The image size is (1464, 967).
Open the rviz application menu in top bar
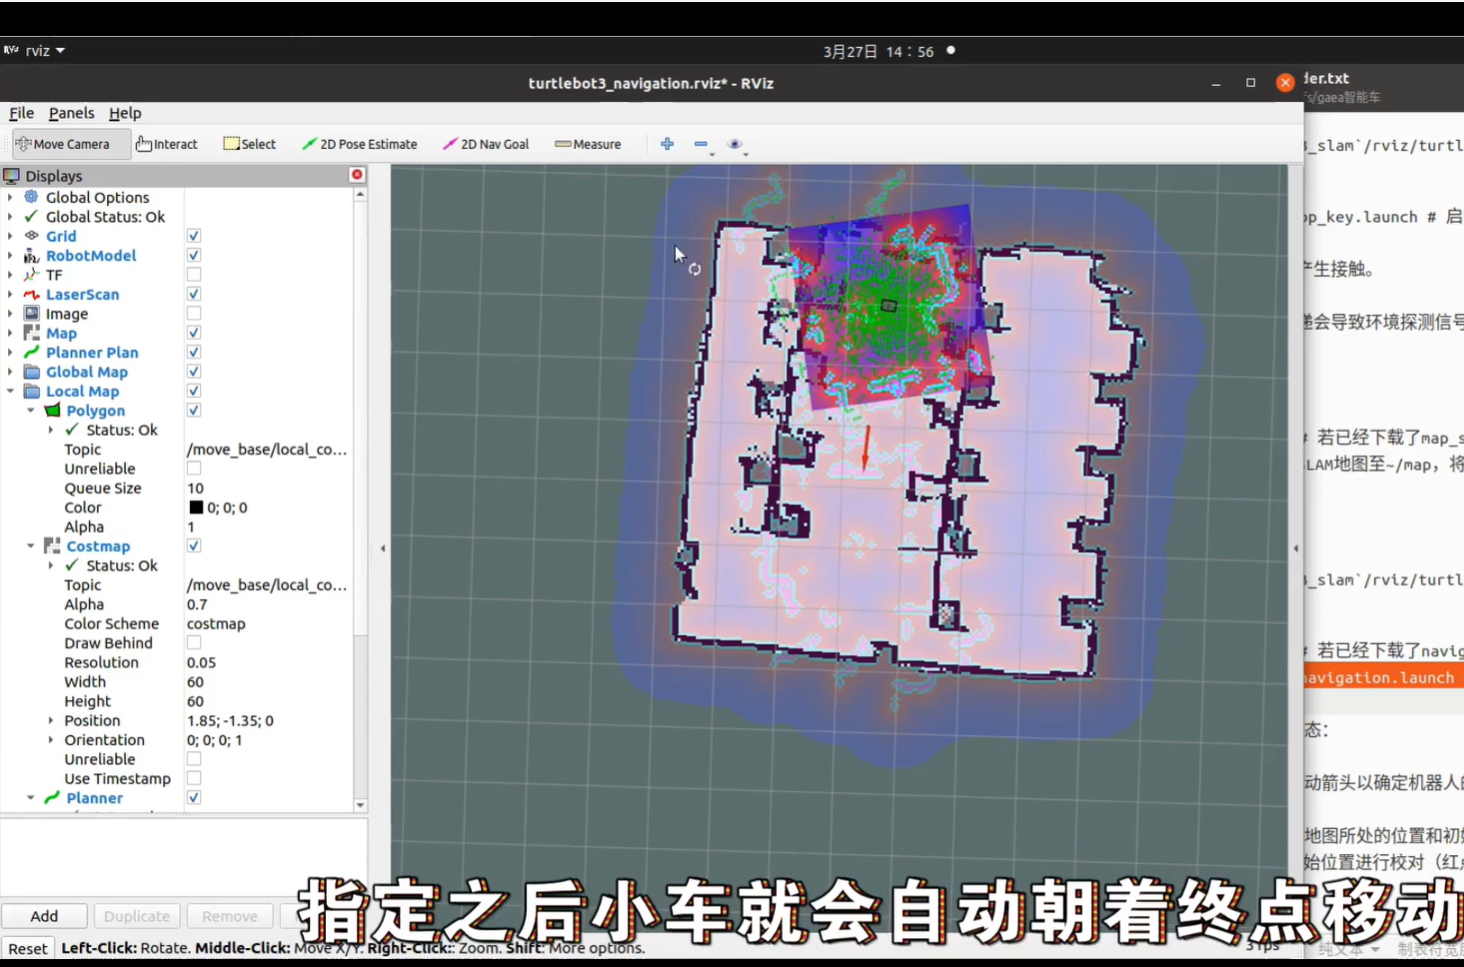(36, 50)
